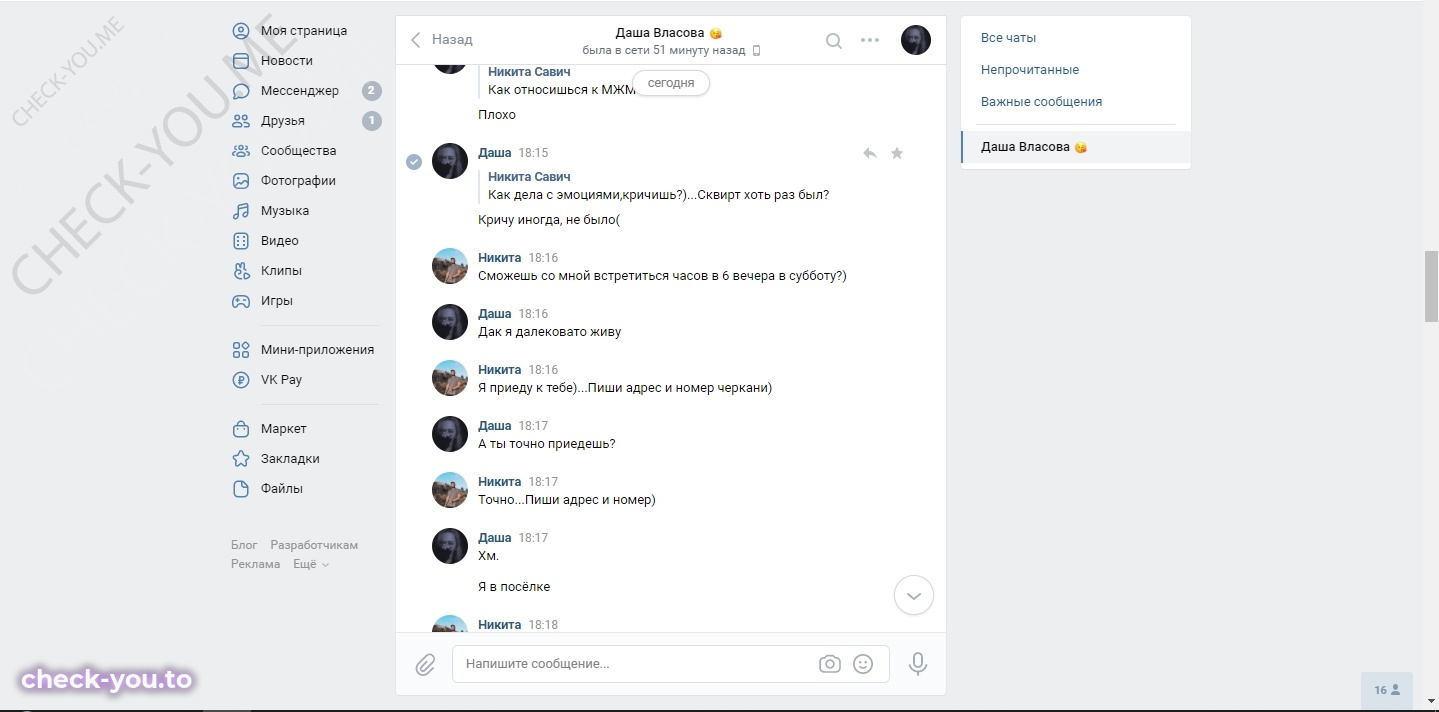Open Новости feed icon
The image size is (1439, 712).
click(x=241, y=61)
